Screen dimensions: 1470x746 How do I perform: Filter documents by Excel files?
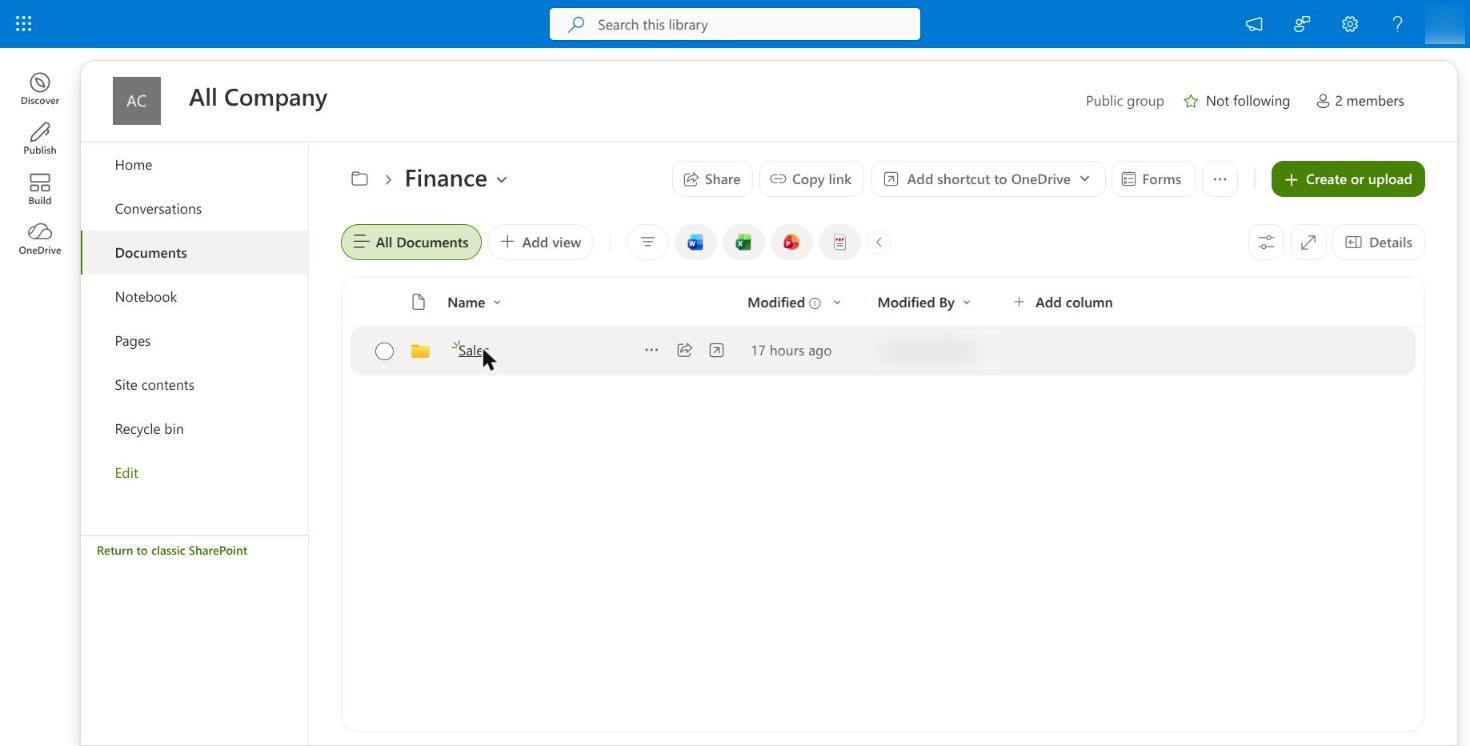point(743,242)
